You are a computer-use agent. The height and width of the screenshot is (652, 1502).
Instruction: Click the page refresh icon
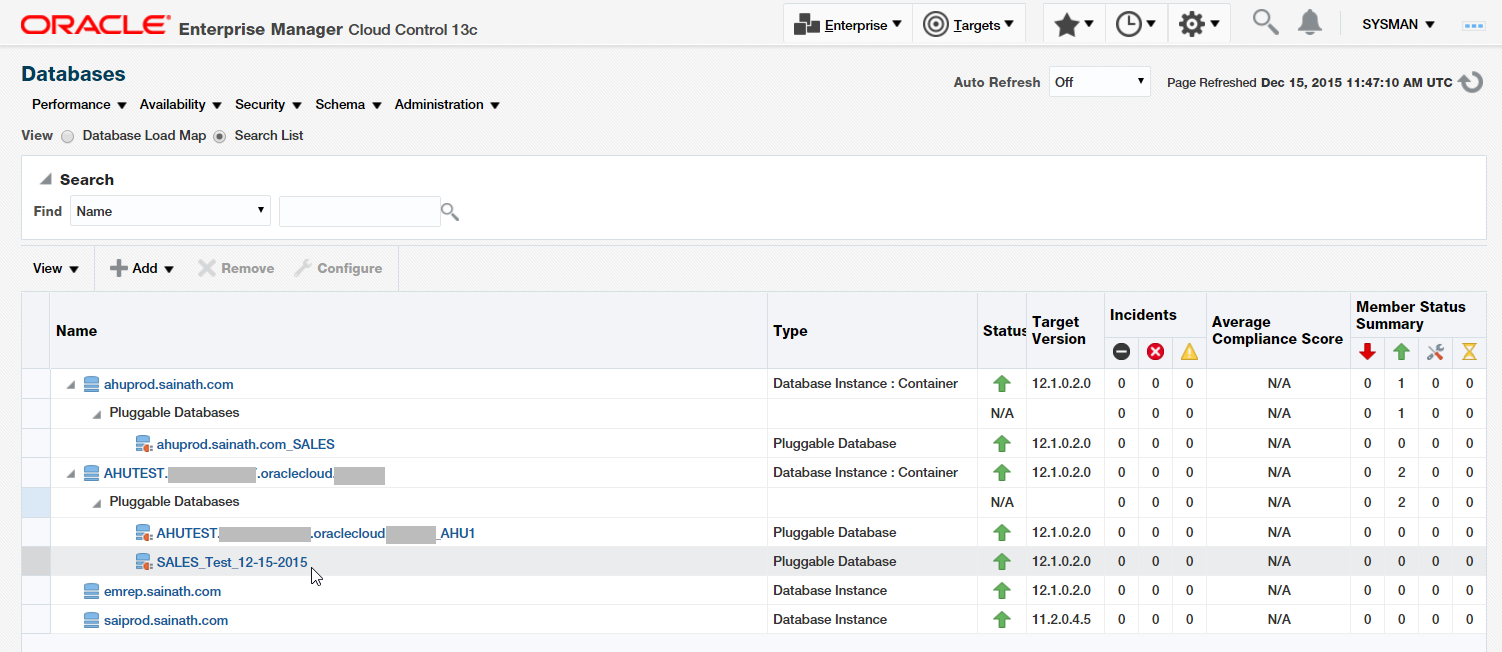tap(1470, 82)
